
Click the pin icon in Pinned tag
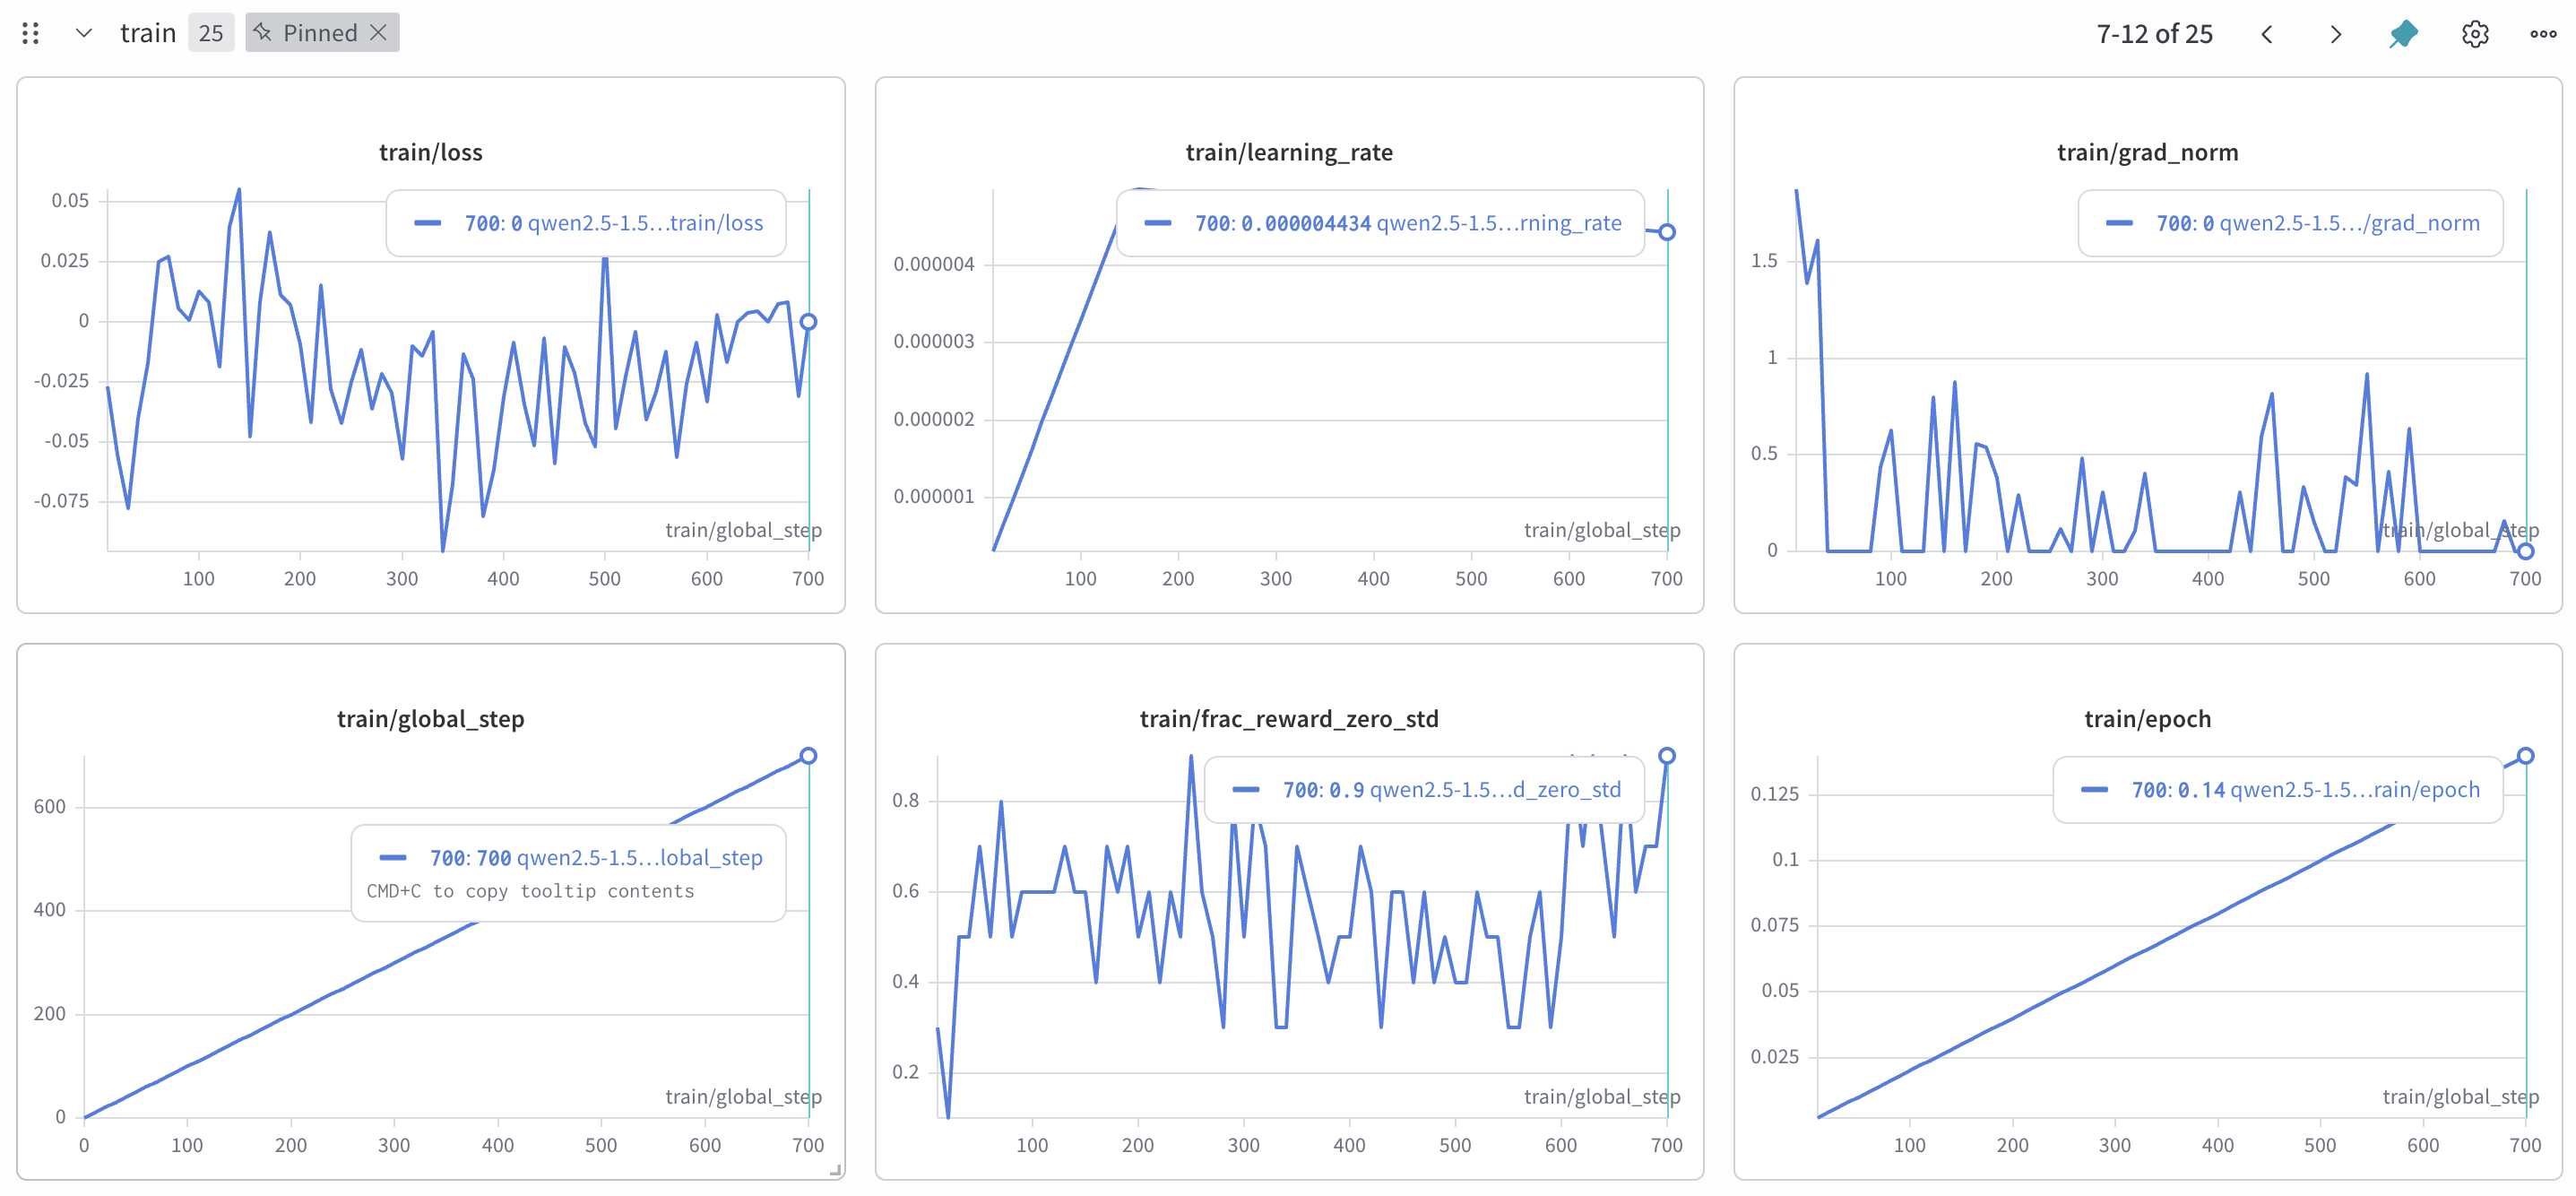[x=263, y=33]
